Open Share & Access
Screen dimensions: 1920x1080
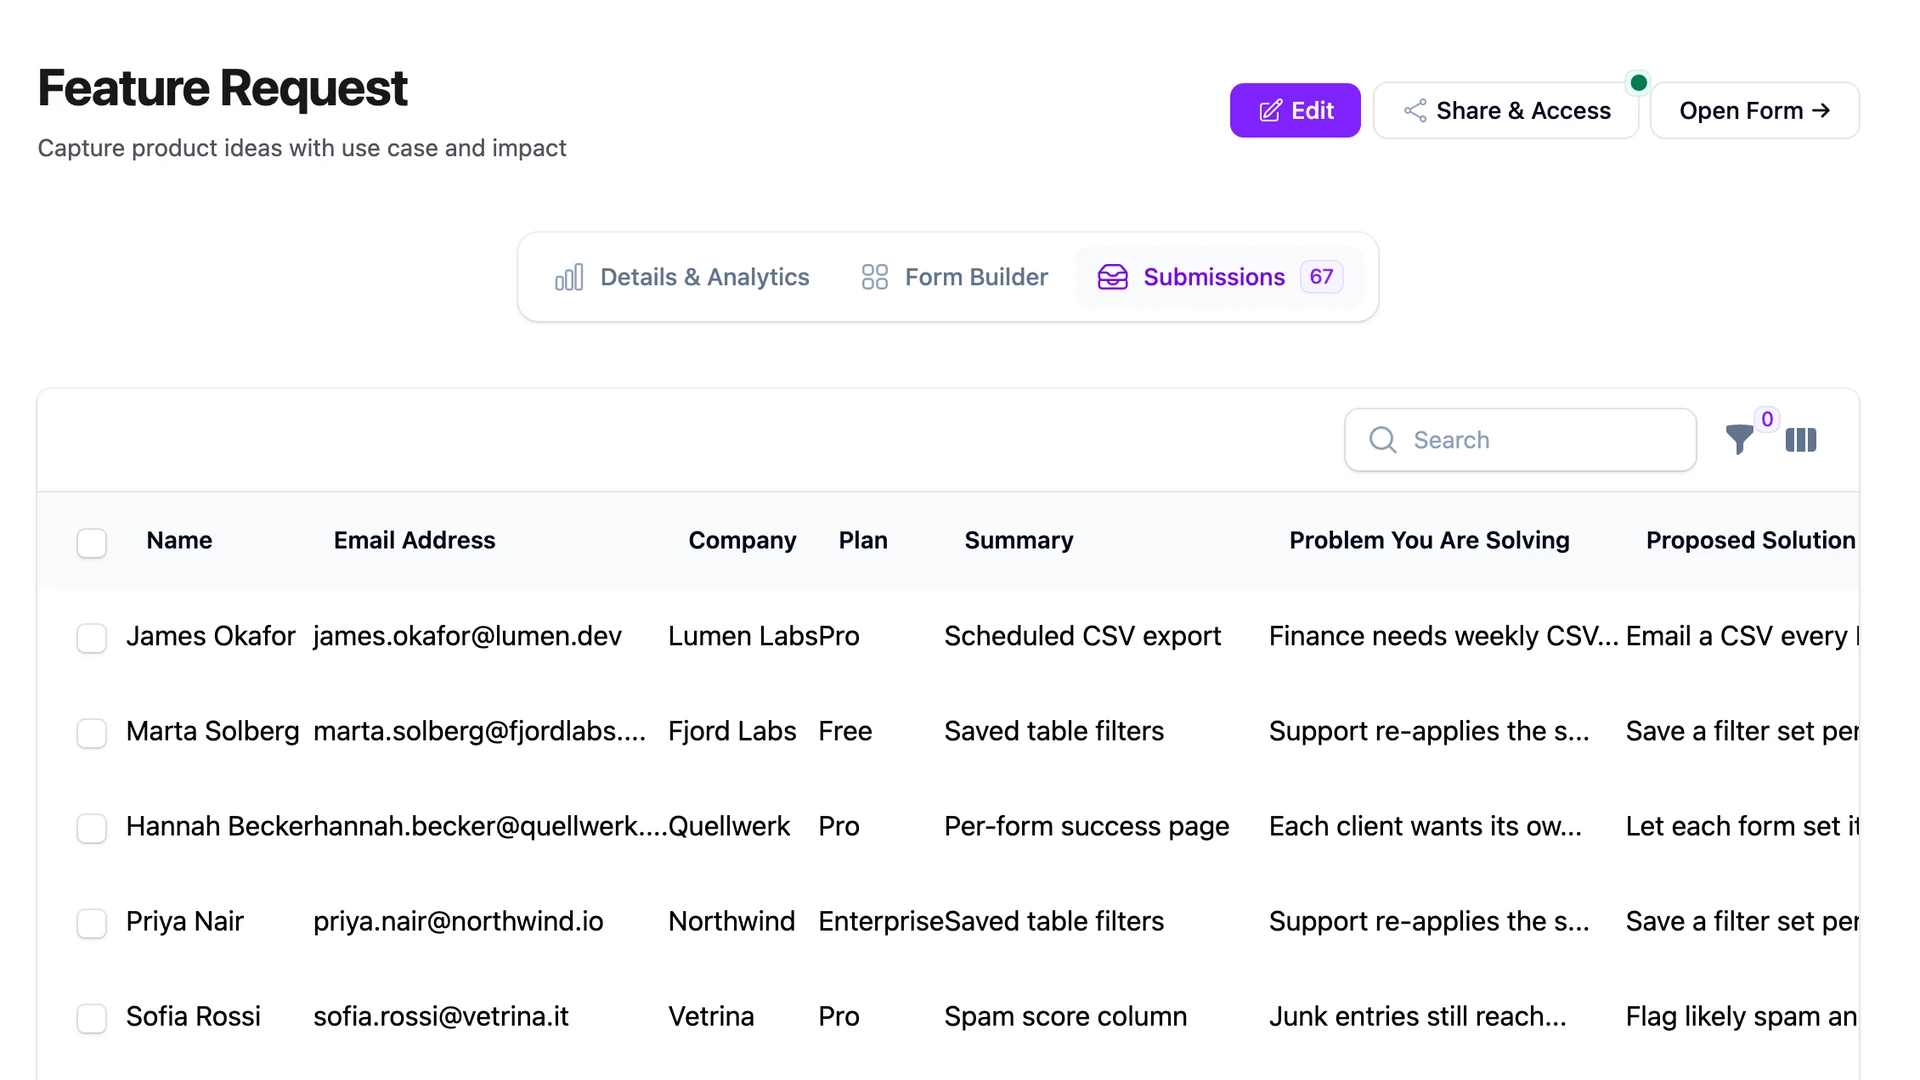point(1506,110)
